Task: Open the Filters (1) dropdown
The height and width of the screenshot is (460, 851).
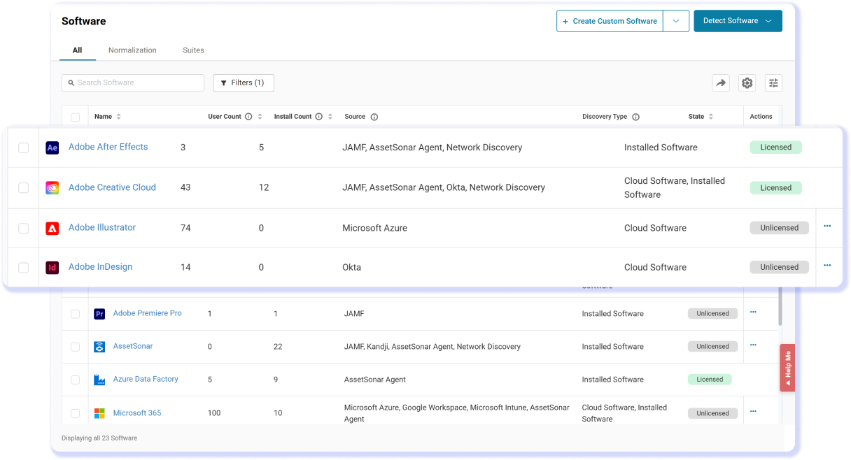Action: pos(243,83)
